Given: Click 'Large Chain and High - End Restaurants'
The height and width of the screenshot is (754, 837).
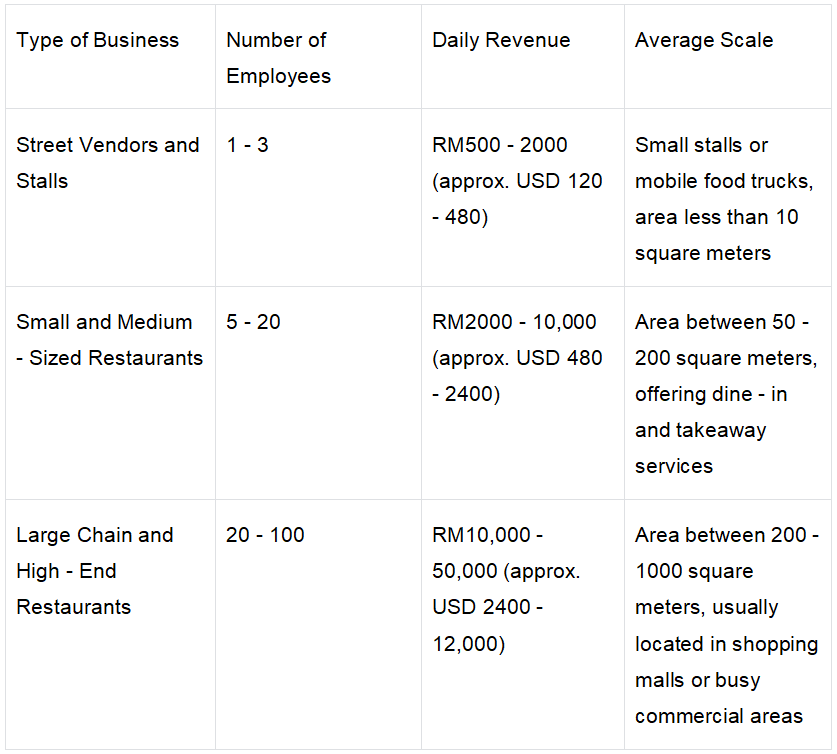Looking at the screenshot, I should pyautogui.click(x=95, y=571).
